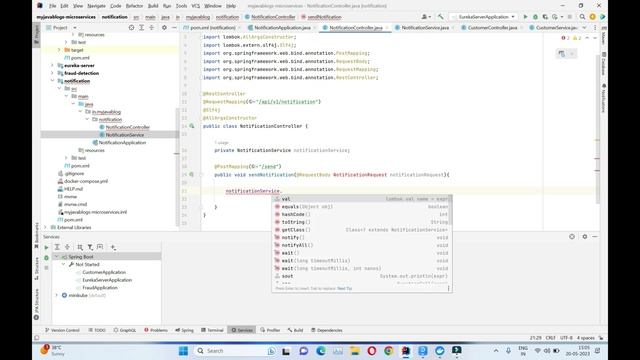This screenshot has height=360, width=640.
Task: Switch to NotificationService.java tab
Action: 425,27
